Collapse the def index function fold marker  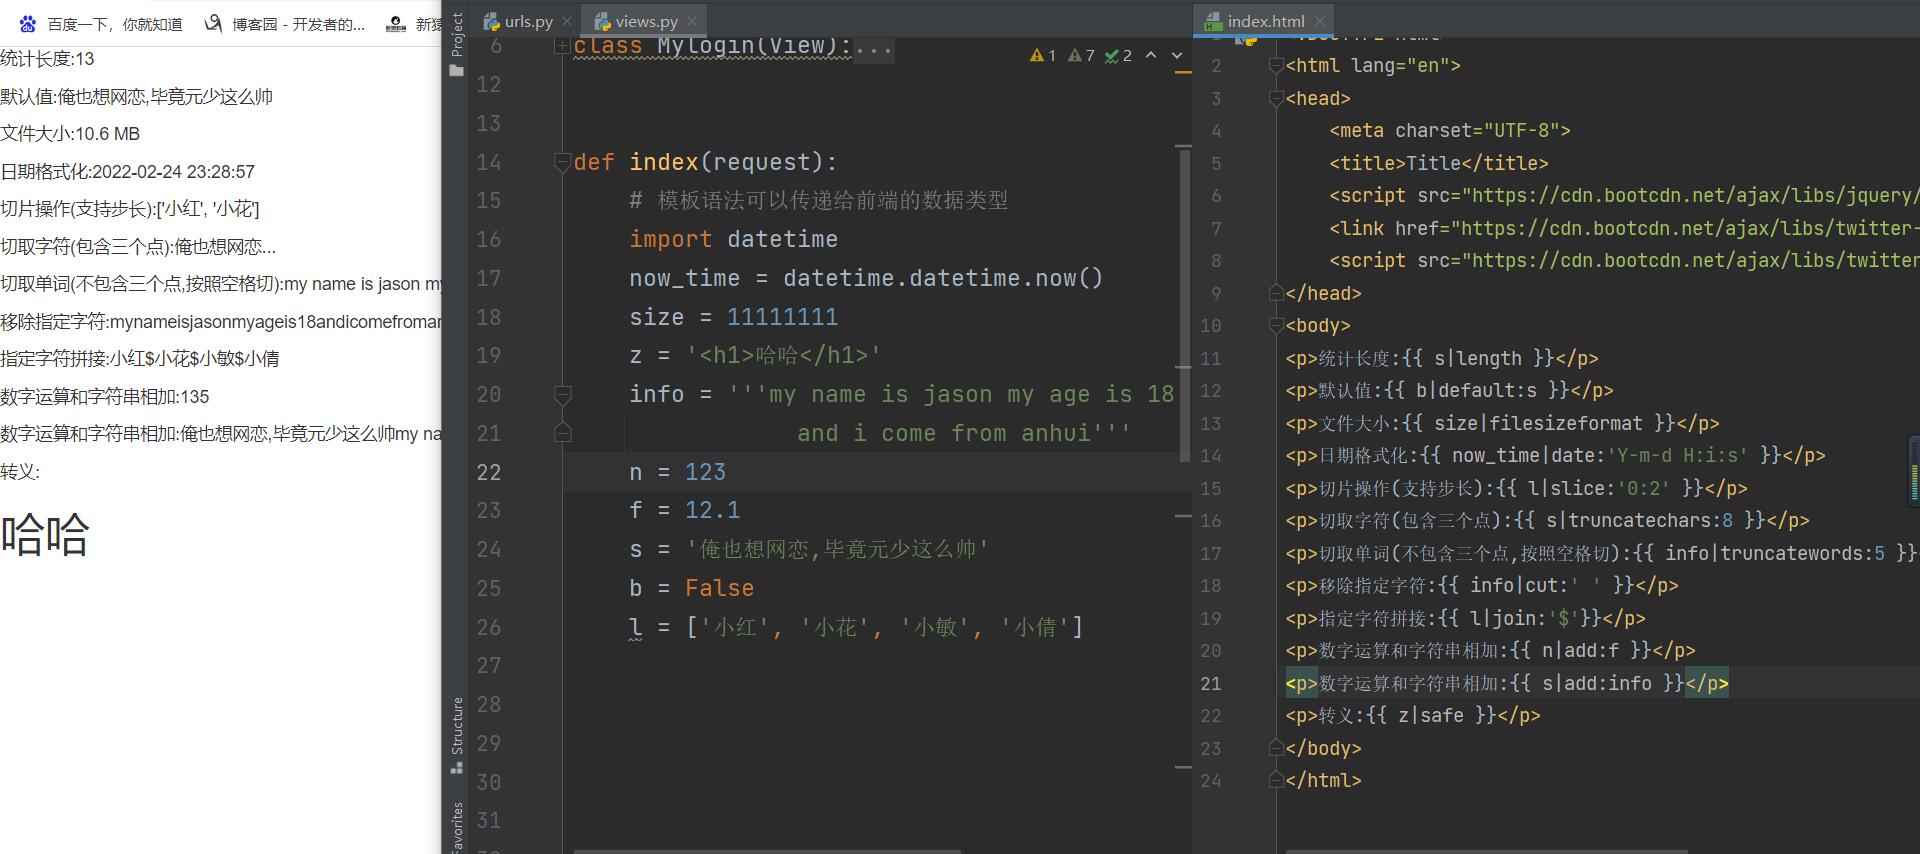(x=562, y=162)
